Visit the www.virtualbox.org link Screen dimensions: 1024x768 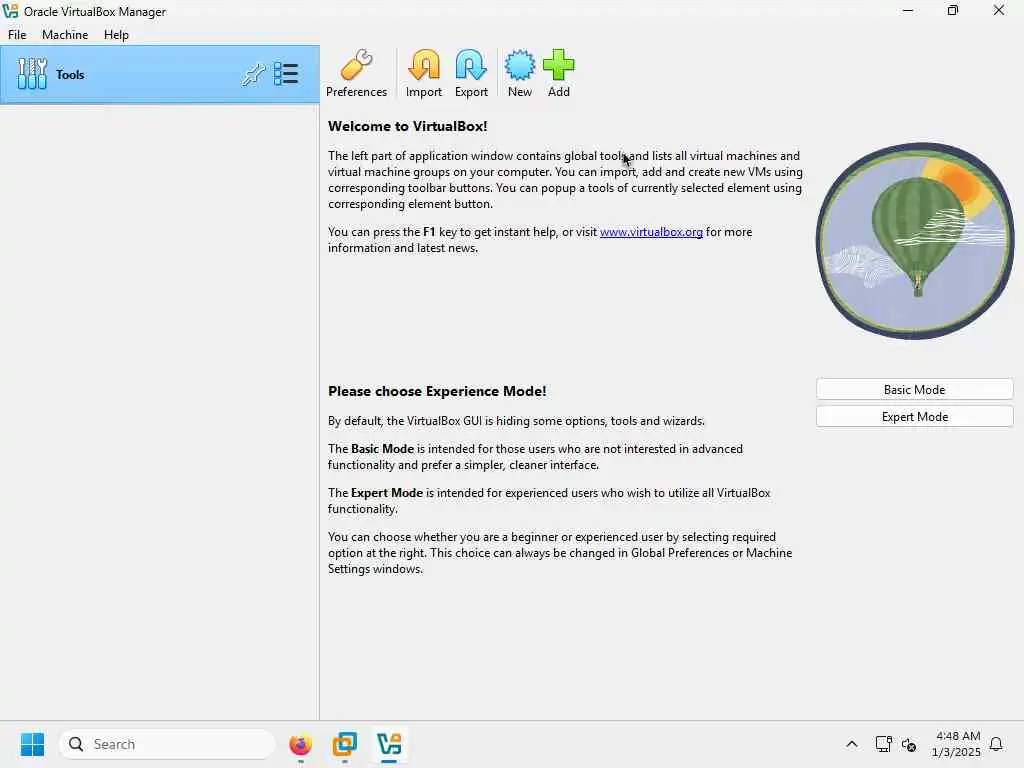tap(651, 232)
